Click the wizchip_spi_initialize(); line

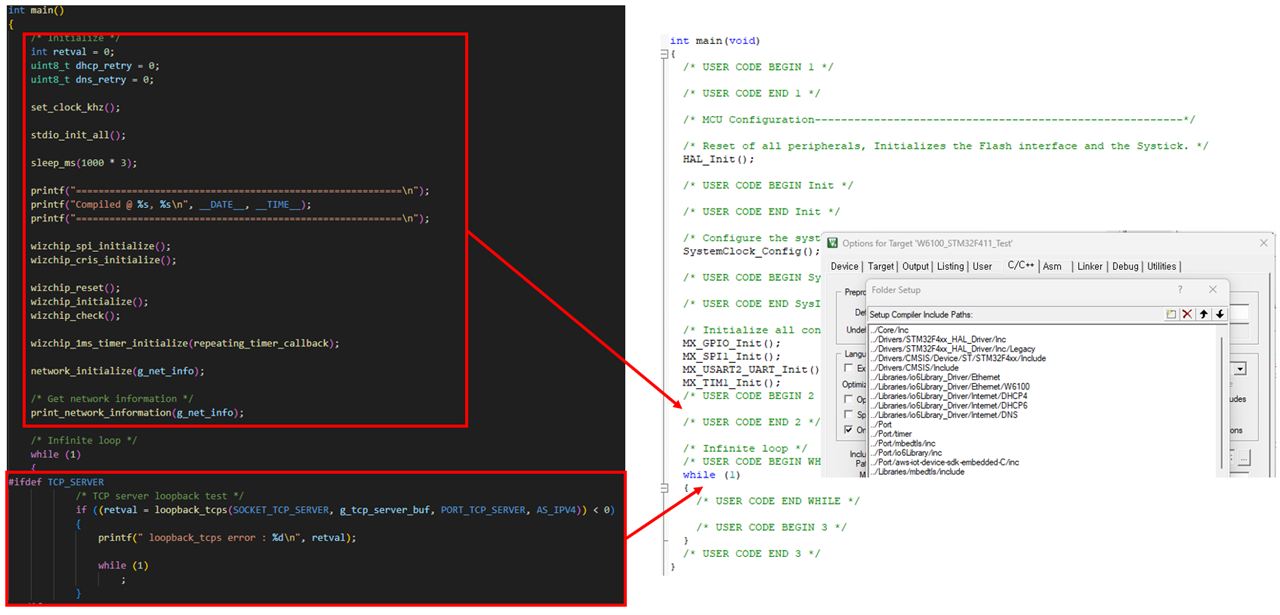(x=100, y=245)
